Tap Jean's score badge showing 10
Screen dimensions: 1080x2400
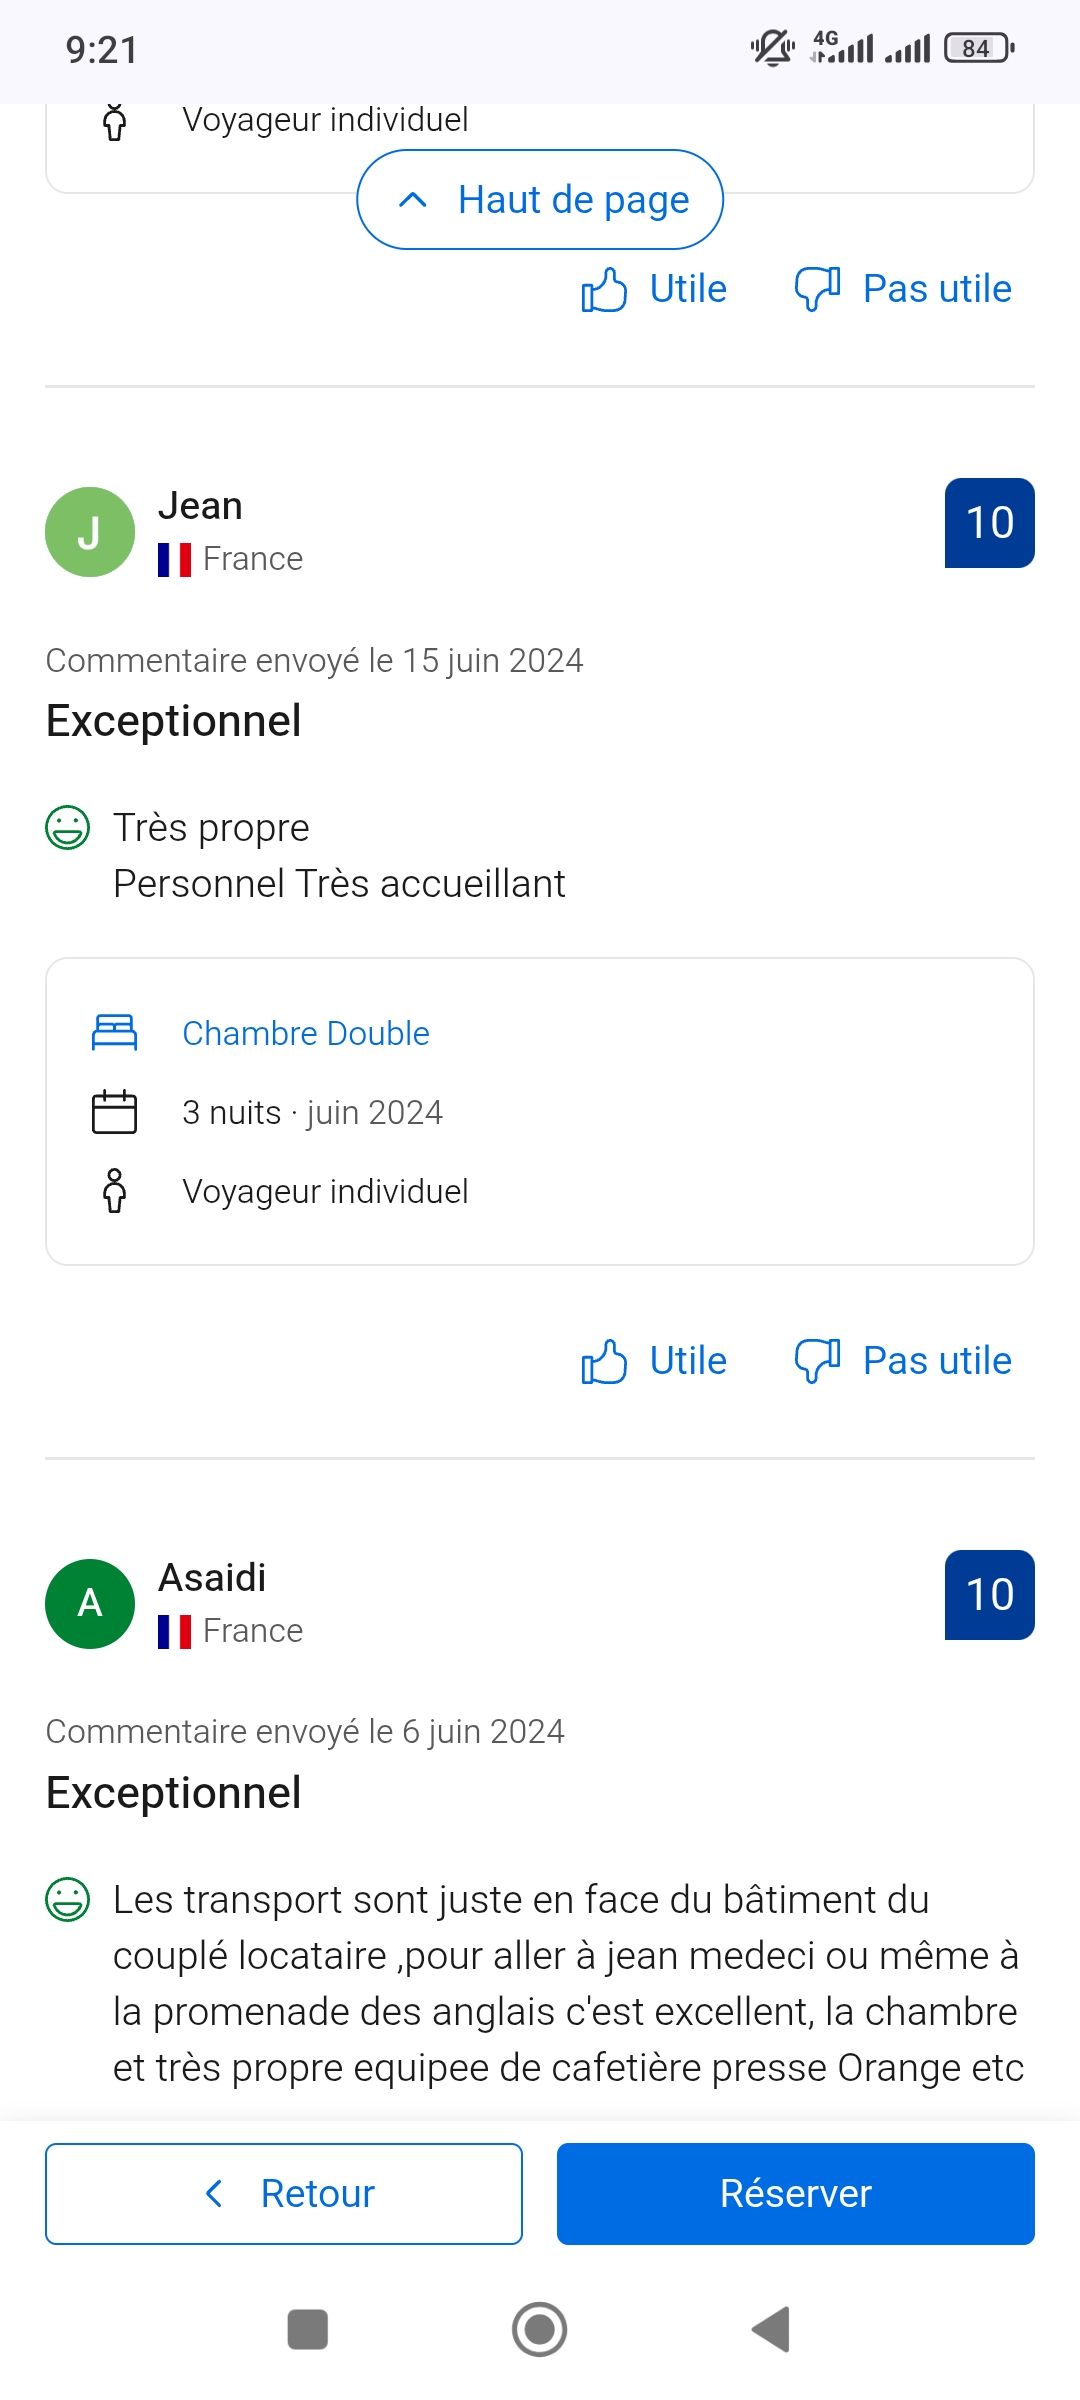click(x=989, y=523)
